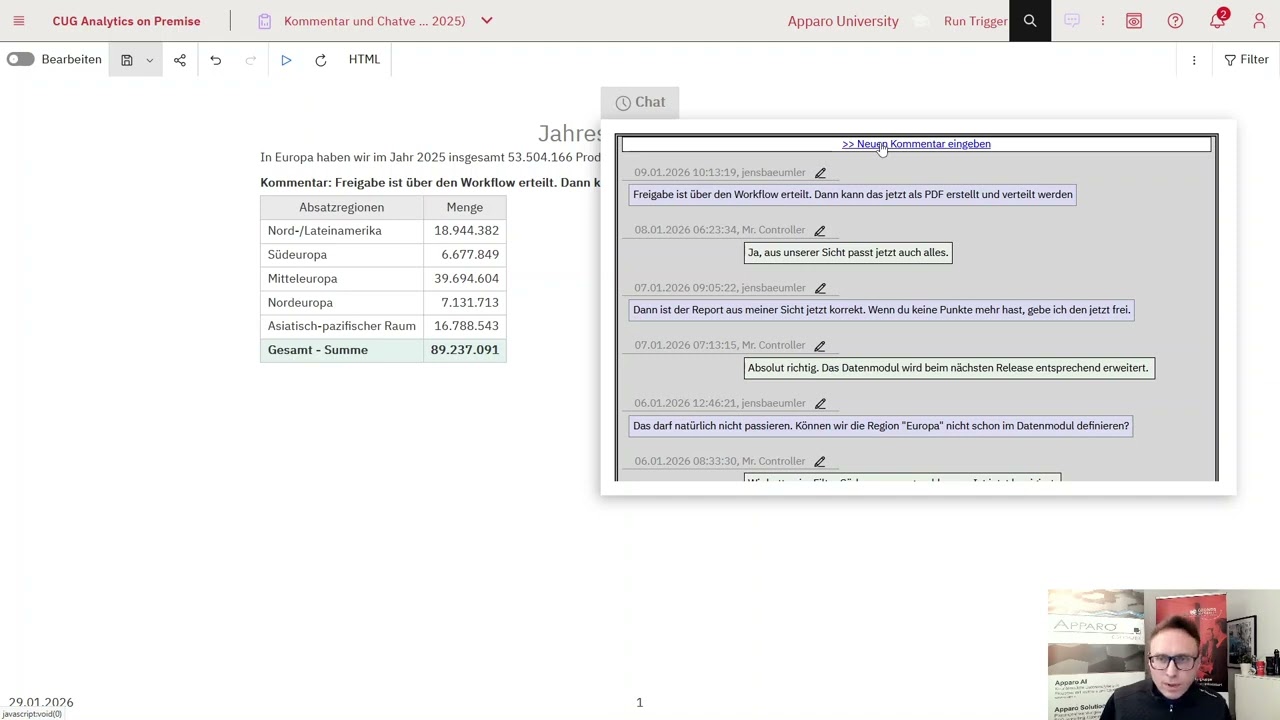Open the hamburger navigation menu
The image size is (1280, 720).
[x=18, y=21]
